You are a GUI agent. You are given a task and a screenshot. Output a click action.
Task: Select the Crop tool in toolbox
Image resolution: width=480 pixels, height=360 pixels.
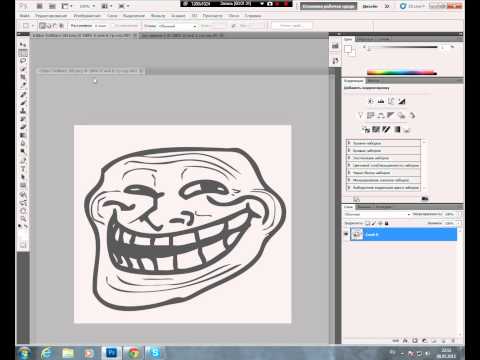(23, 77)
